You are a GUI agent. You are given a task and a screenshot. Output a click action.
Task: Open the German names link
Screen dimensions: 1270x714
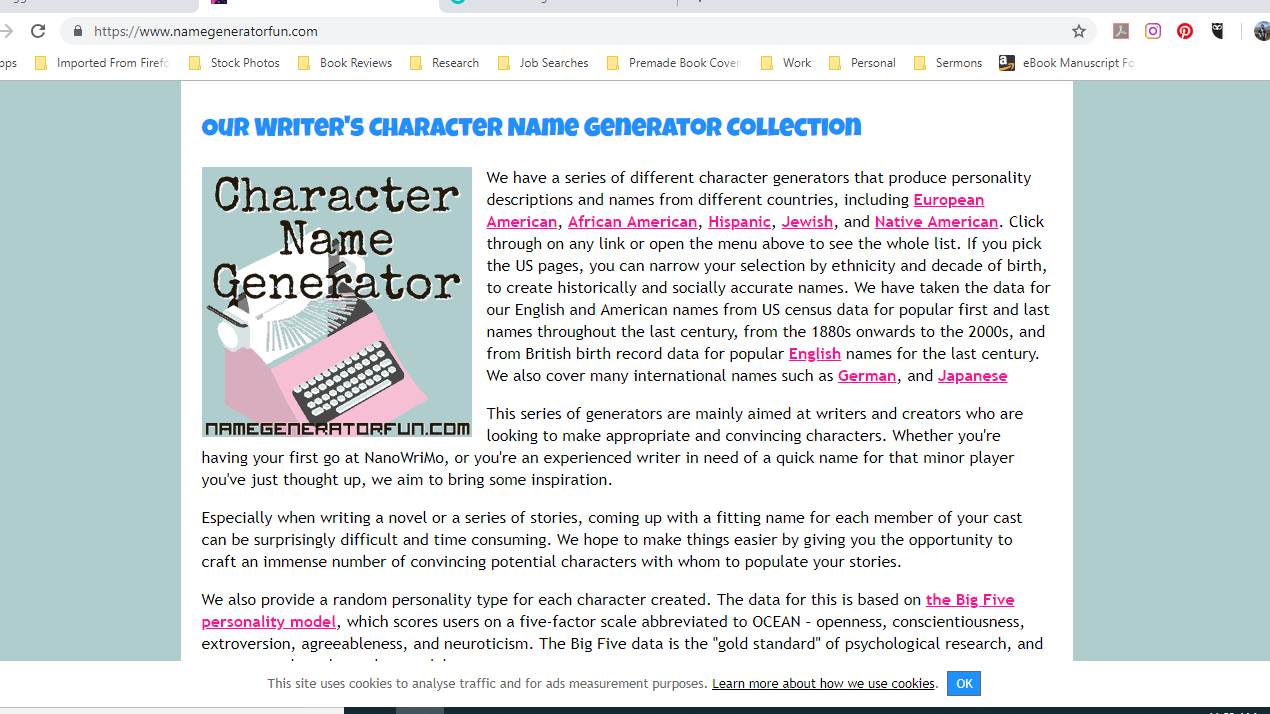coord(867,376)
